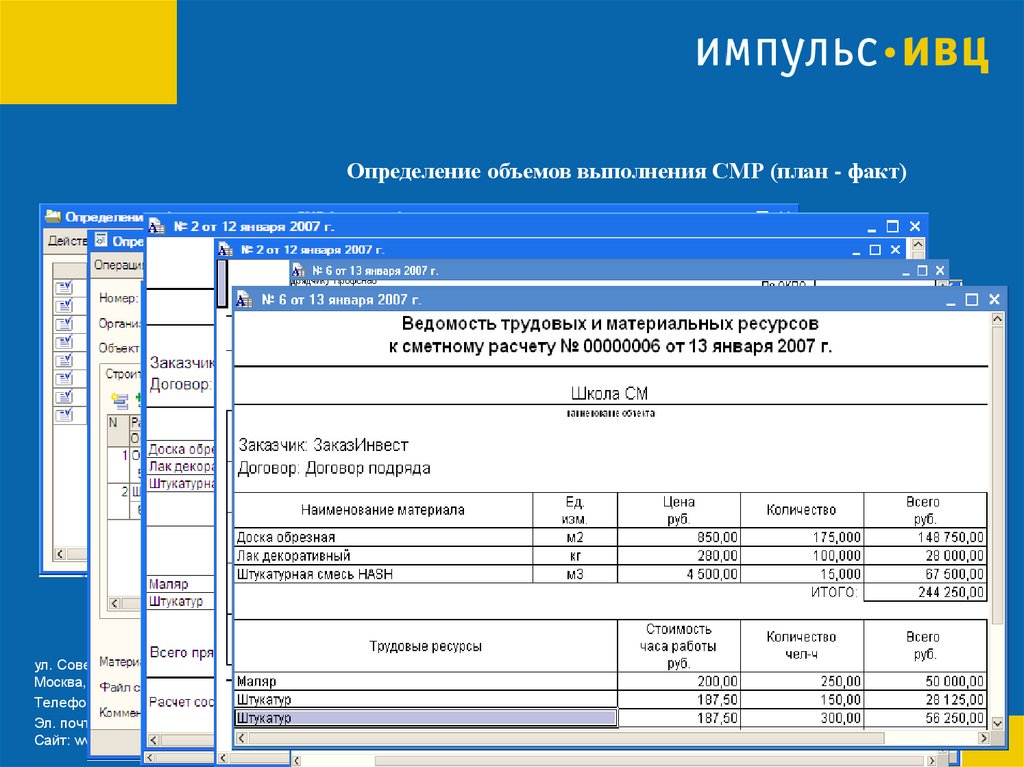Viewport: 1024px width, 767px height.
Task: Click the right arrow of the front window's horizontal scrollbar
Action: coord(984,738)
